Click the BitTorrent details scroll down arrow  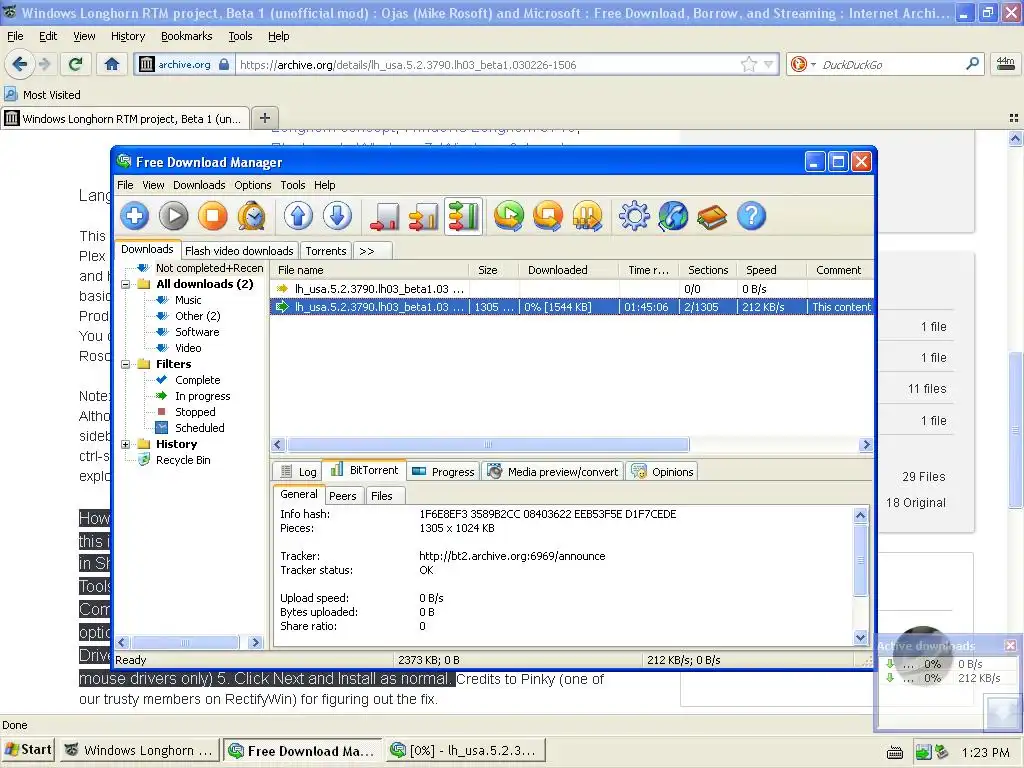[x=860, y=637]
